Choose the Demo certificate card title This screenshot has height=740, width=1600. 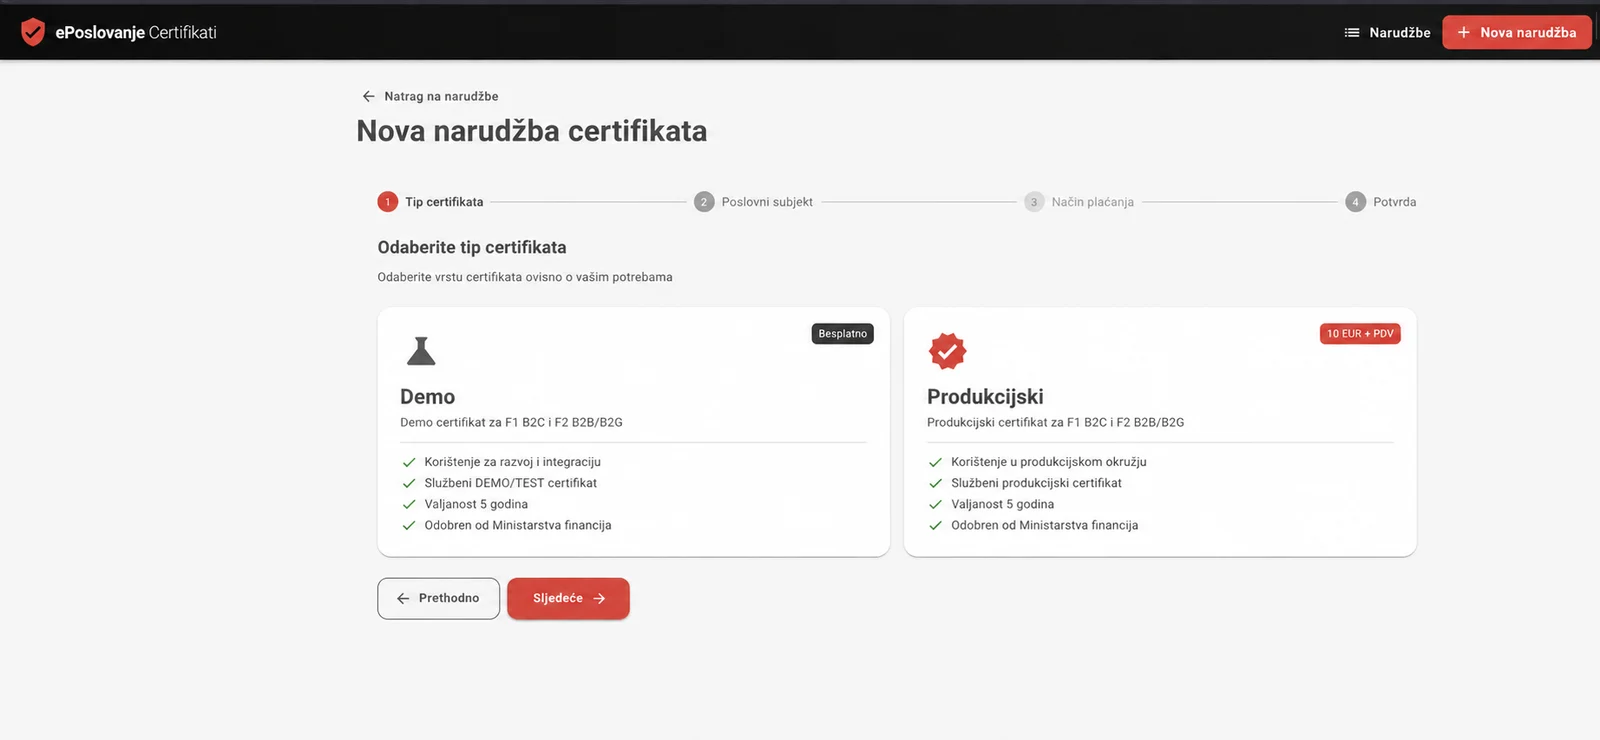427,397
